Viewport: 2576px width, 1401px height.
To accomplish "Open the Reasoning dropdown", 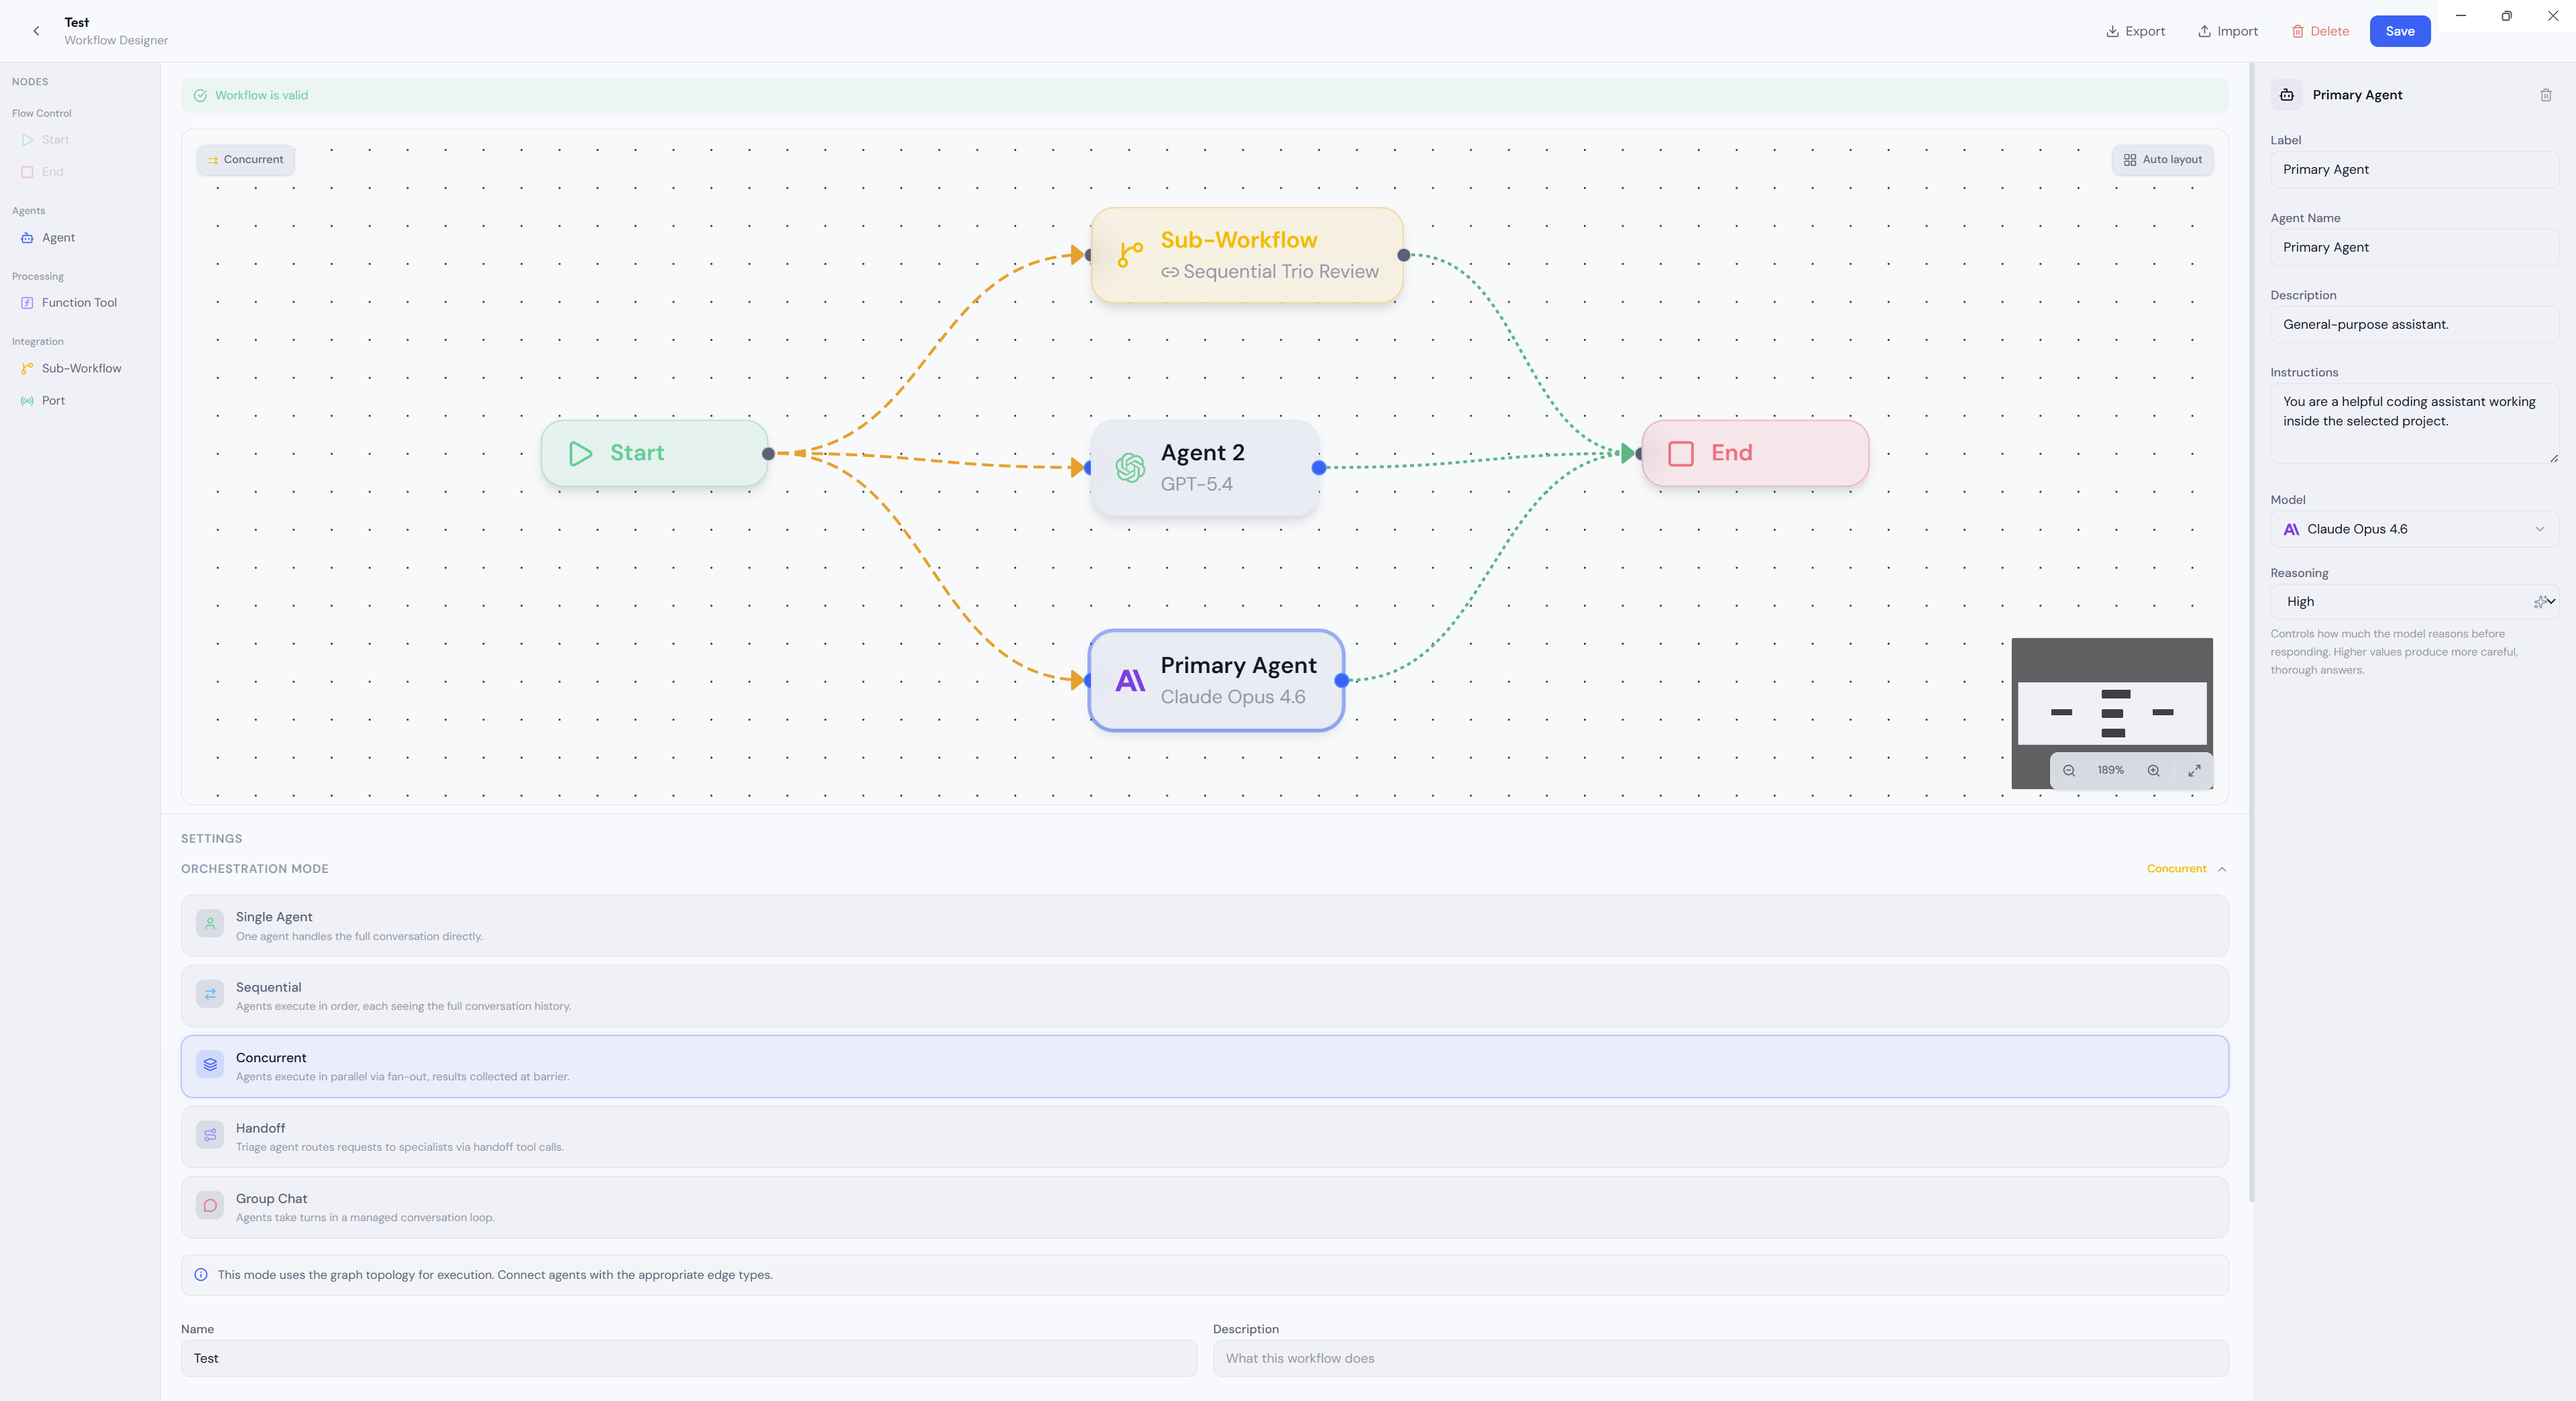I will [x=2414, y=602].
